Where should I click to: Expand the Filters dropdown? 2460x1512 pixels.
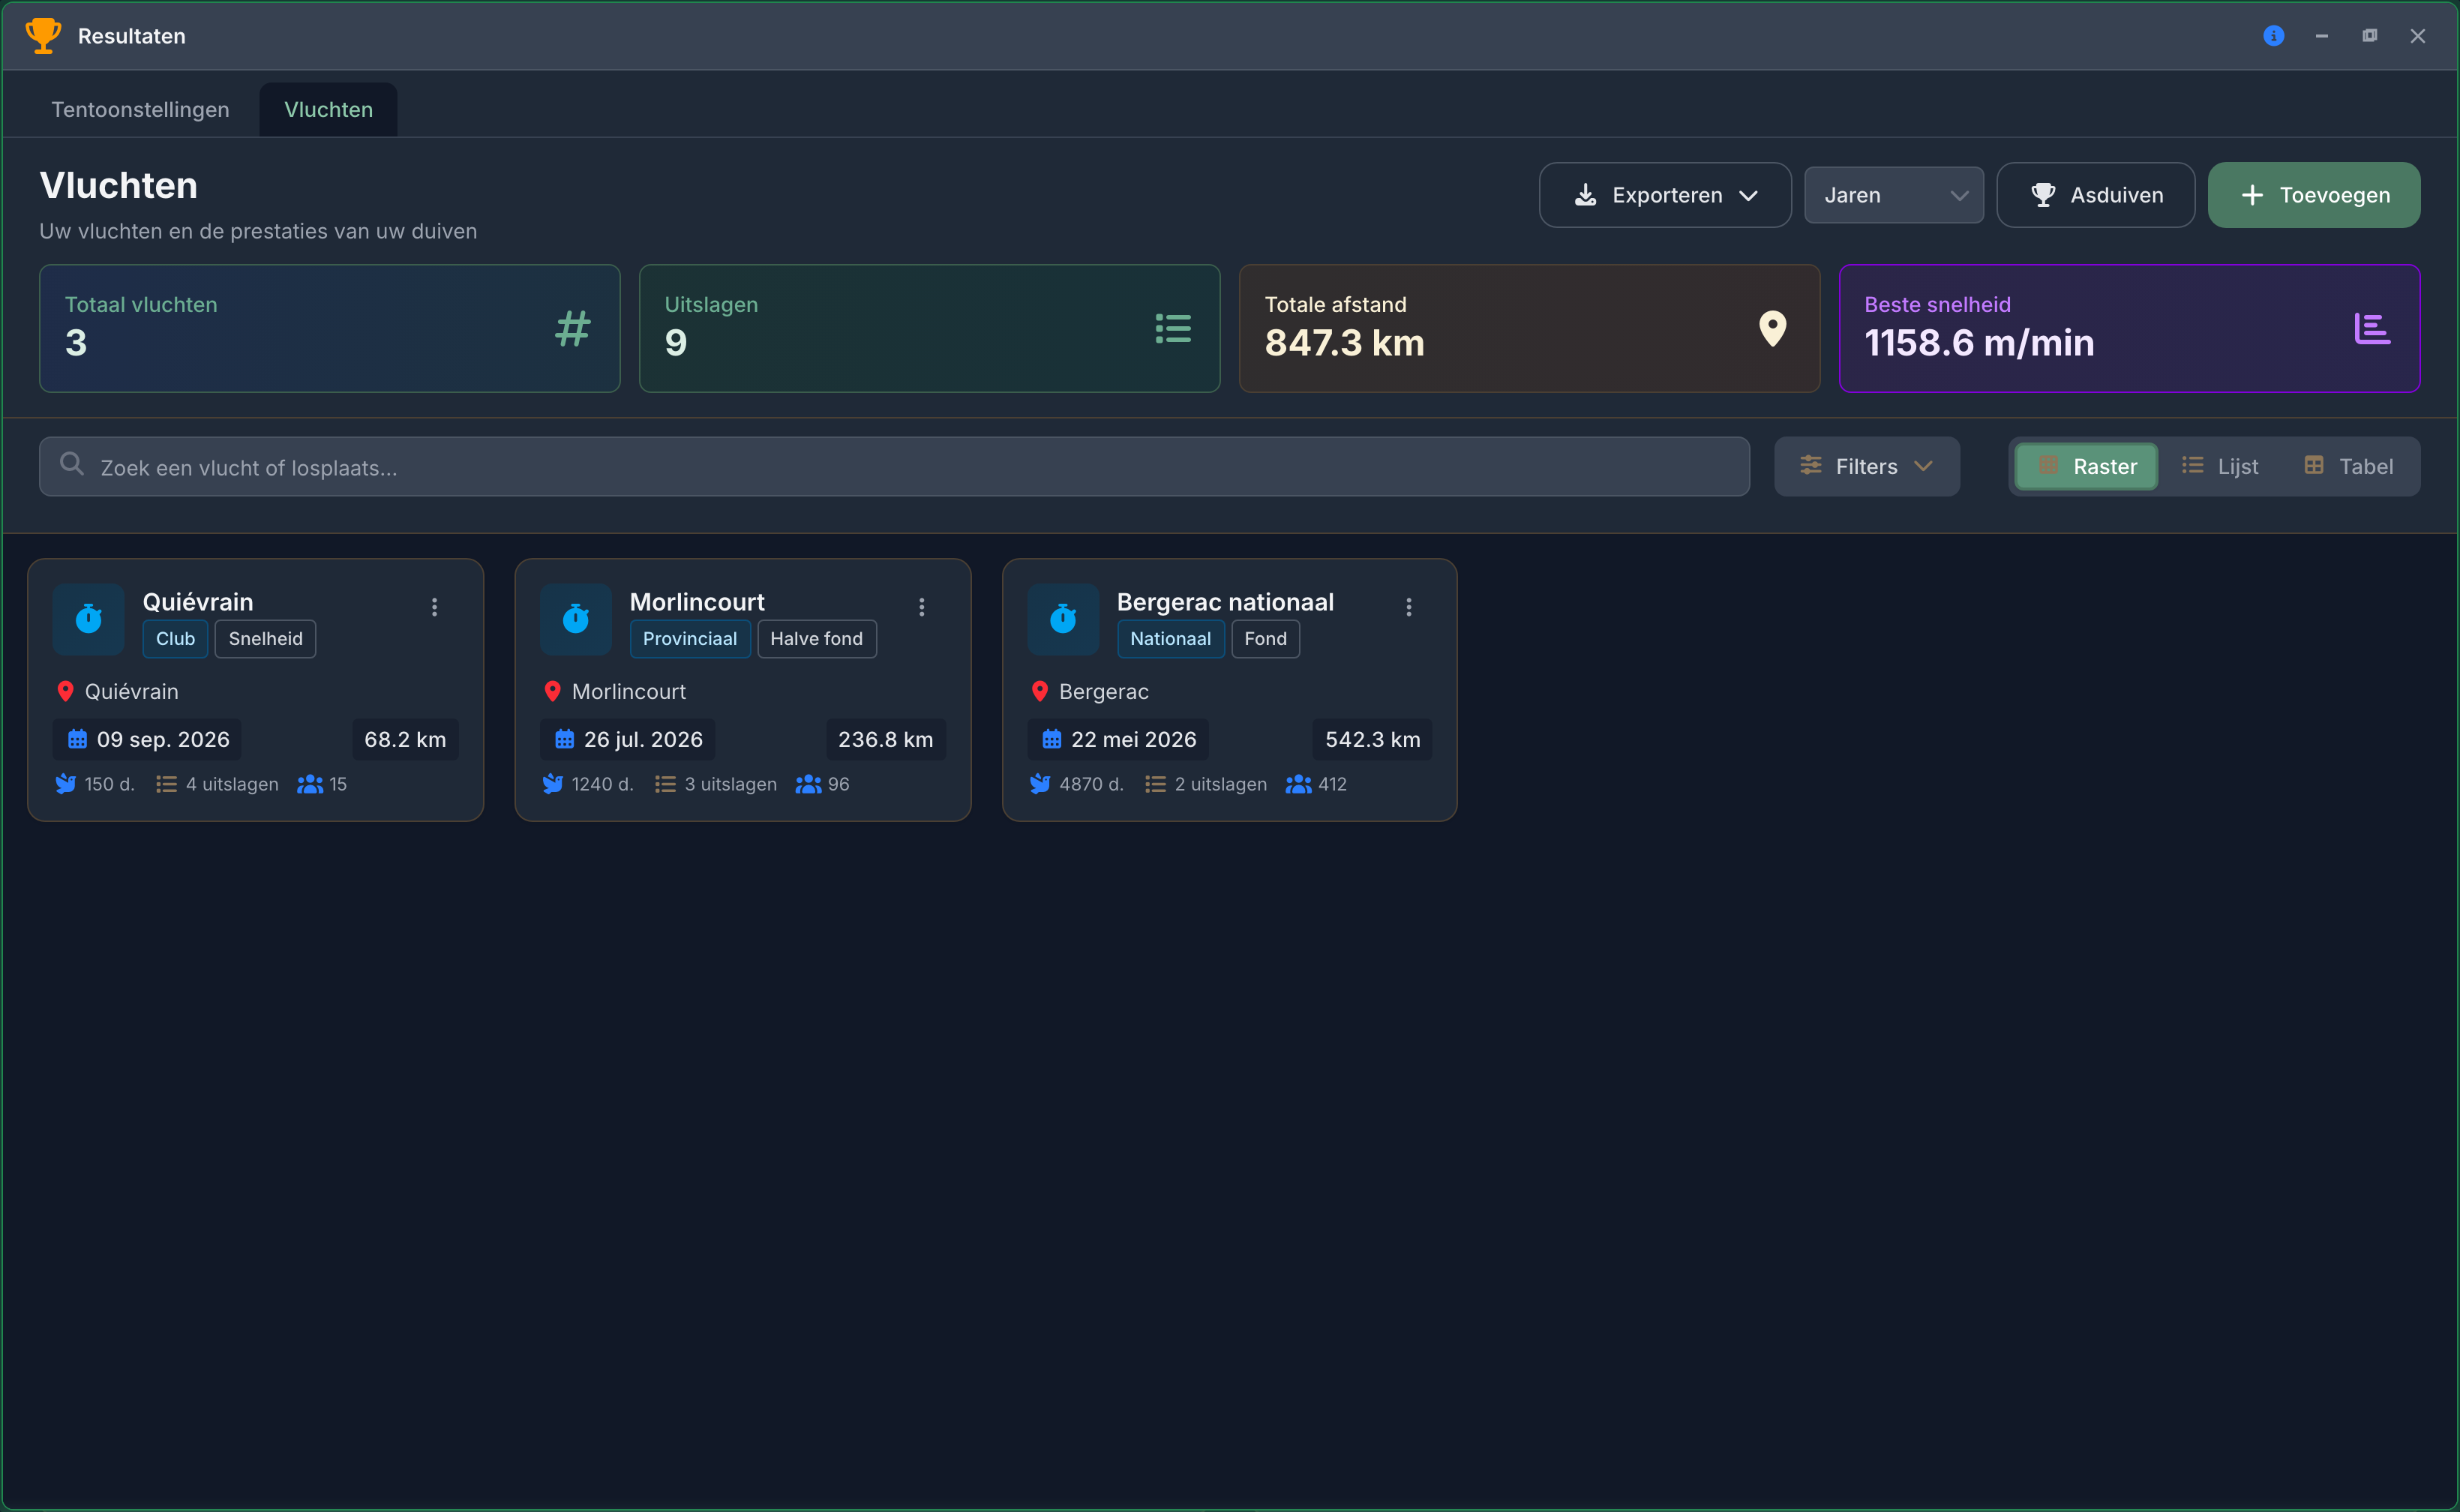[1866, 466]
